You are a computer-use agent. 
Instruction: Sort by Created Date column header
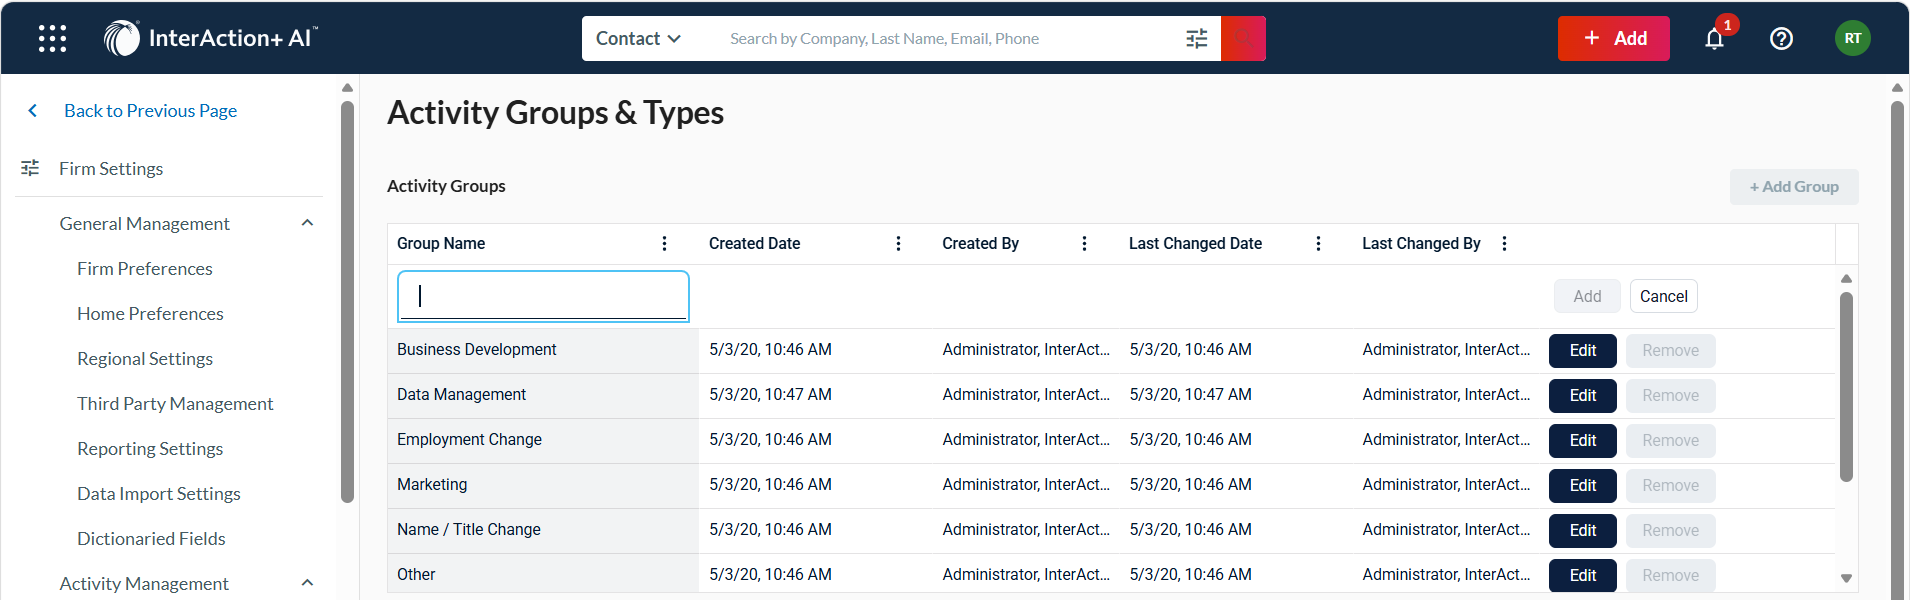(x=755, y=243)
